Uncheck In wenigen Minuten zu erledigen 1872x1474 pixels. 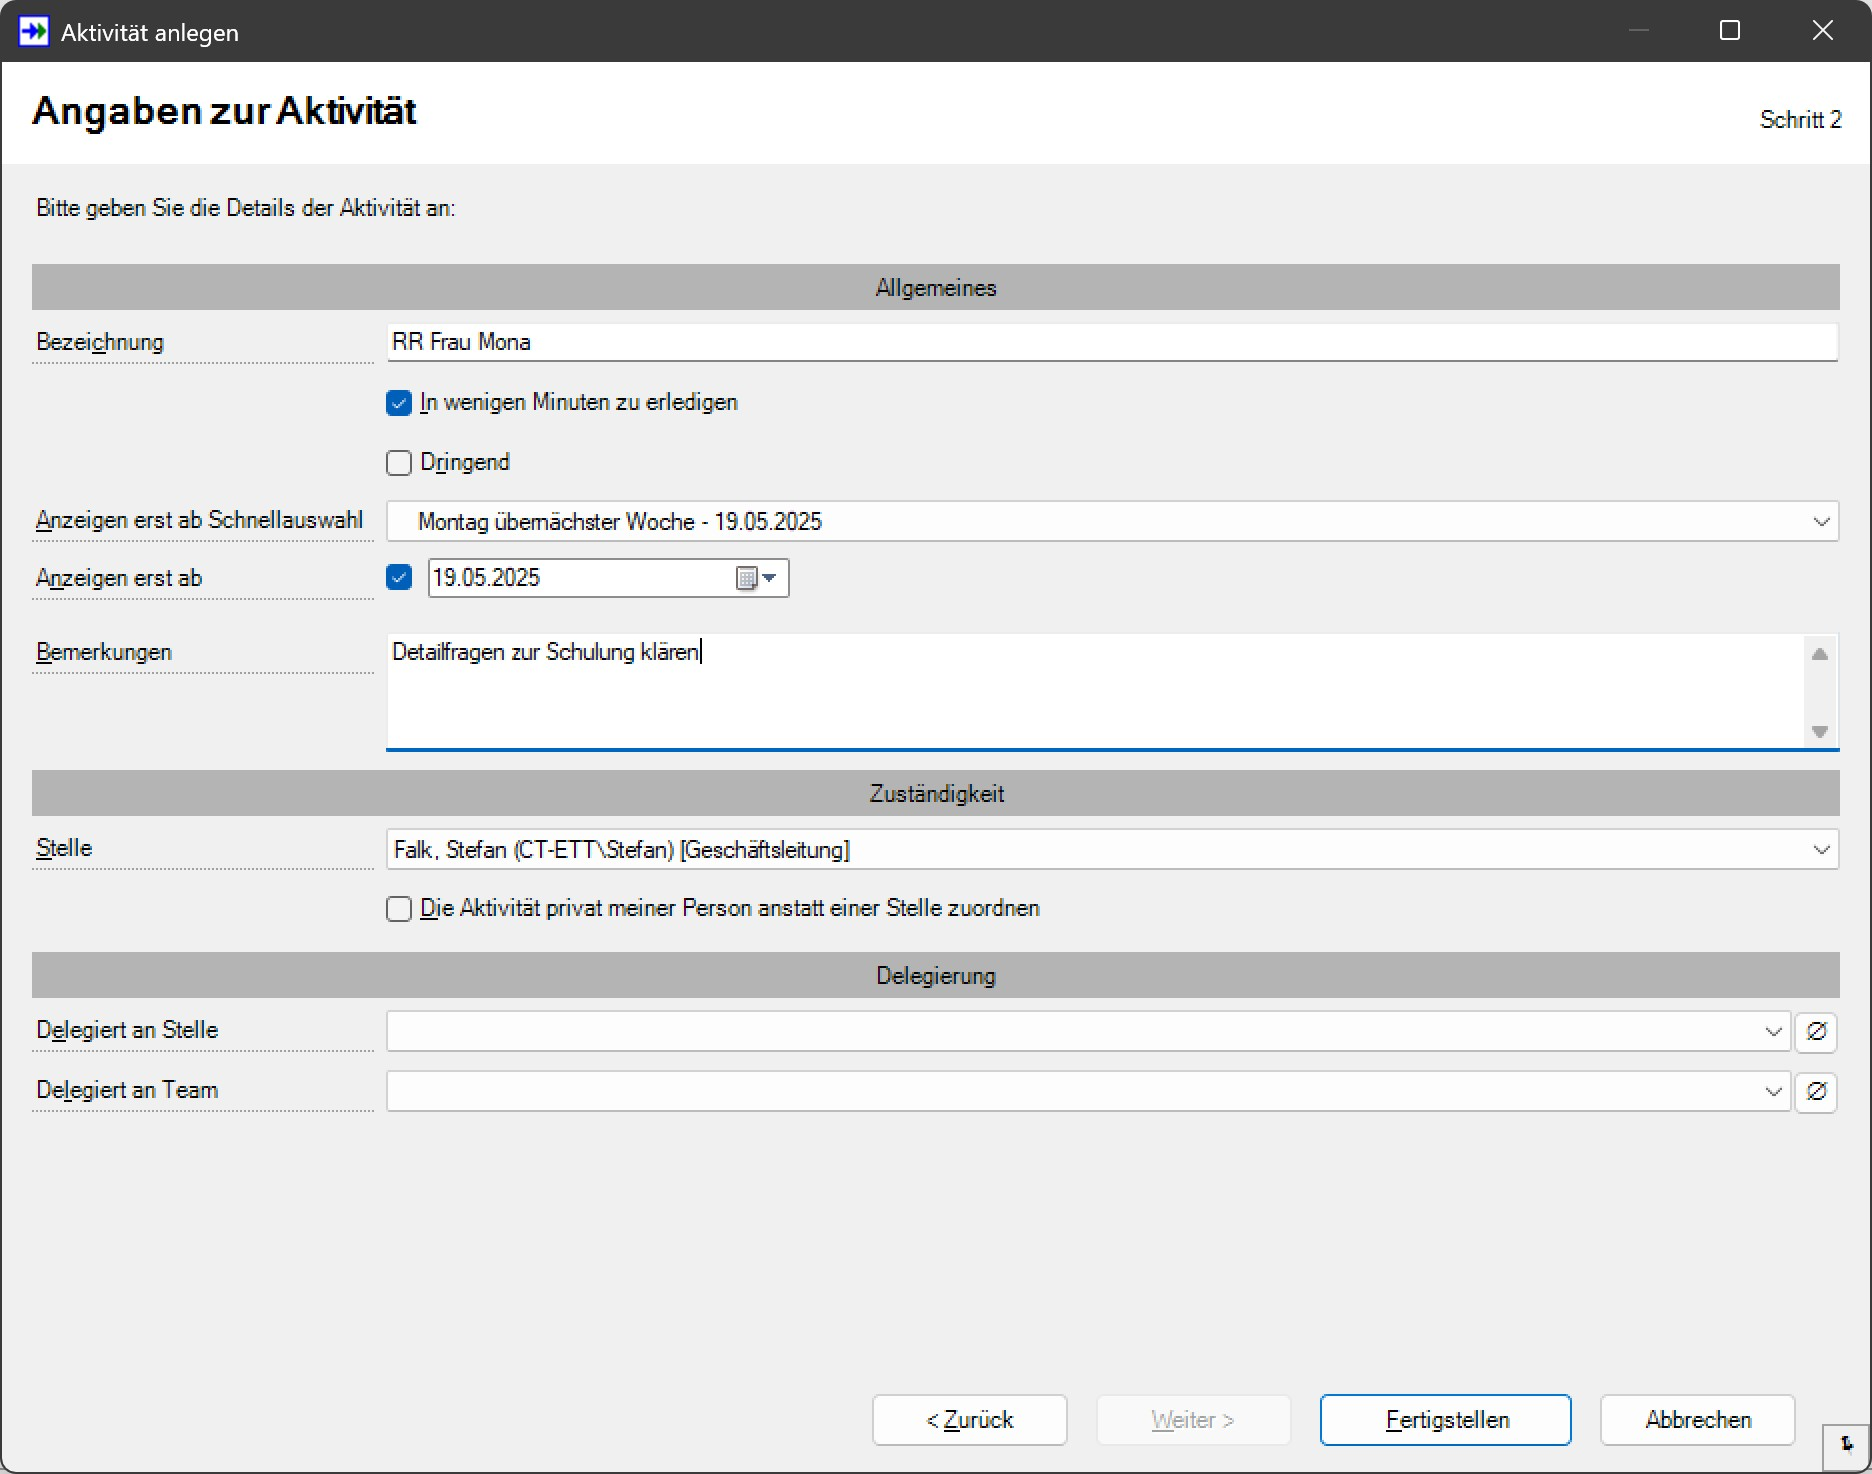click(399, 403)
